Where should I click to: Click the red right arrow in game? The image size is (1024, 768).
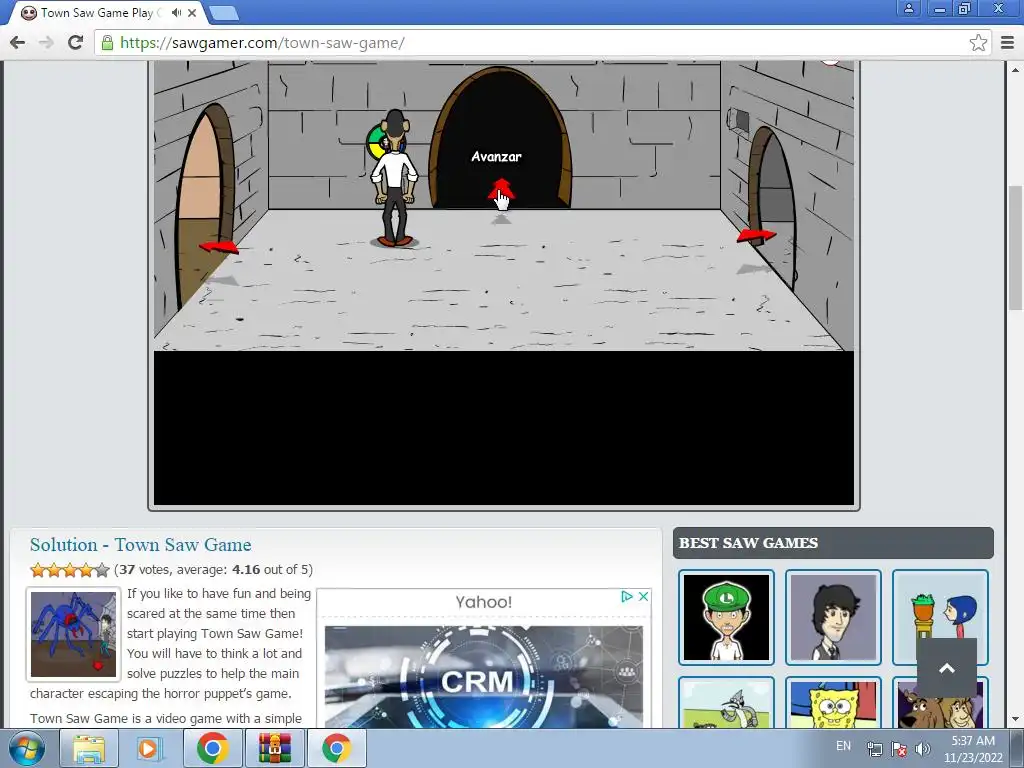click(756, 235)
